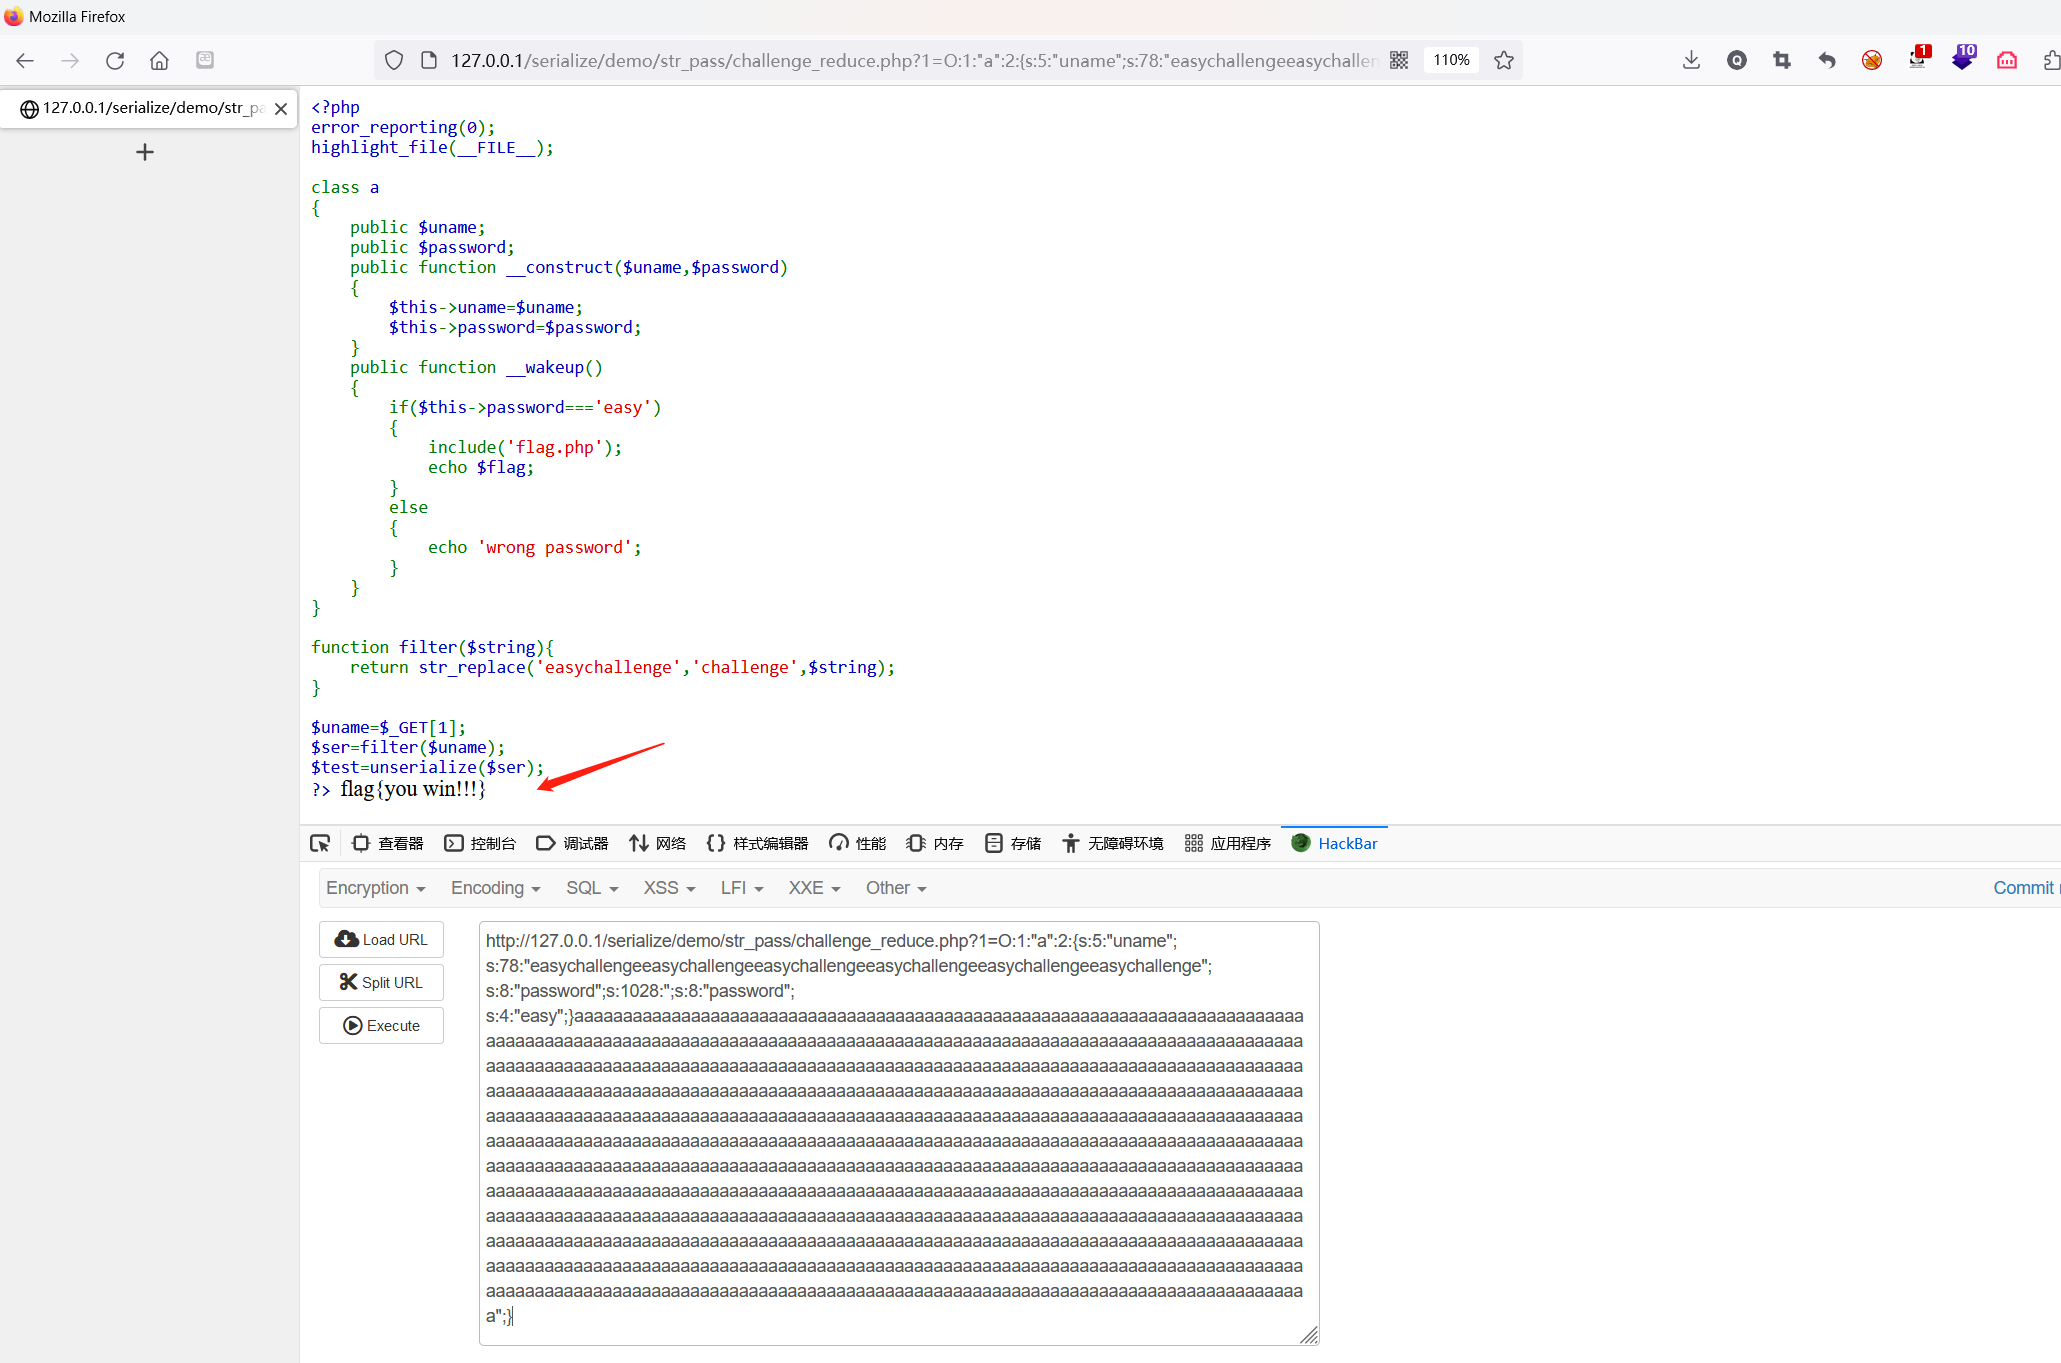Click the str_replace return statement line

(622, 668)
